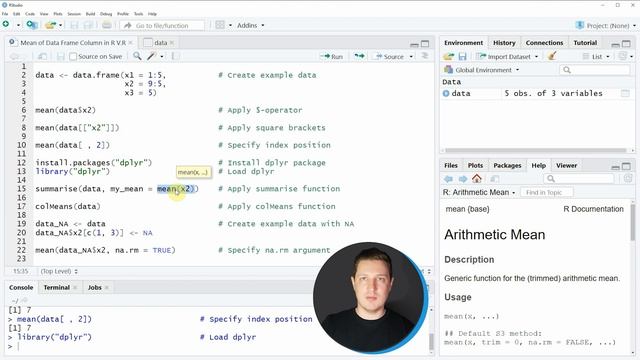Viewport: 640px width, 360px height.
Task: Click the Help refresh icon
Action: click(x=628, y=178)
